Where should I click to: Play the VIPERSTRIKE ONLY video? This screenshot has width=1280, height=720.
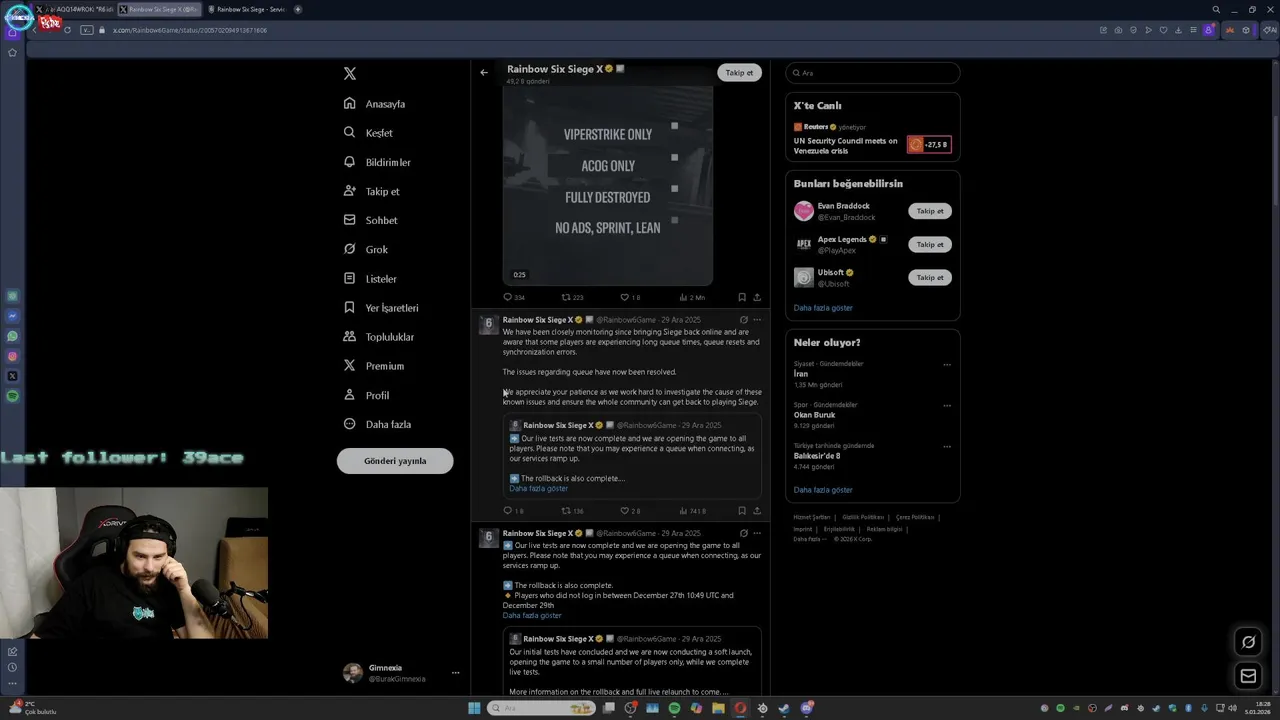point(607,185)
